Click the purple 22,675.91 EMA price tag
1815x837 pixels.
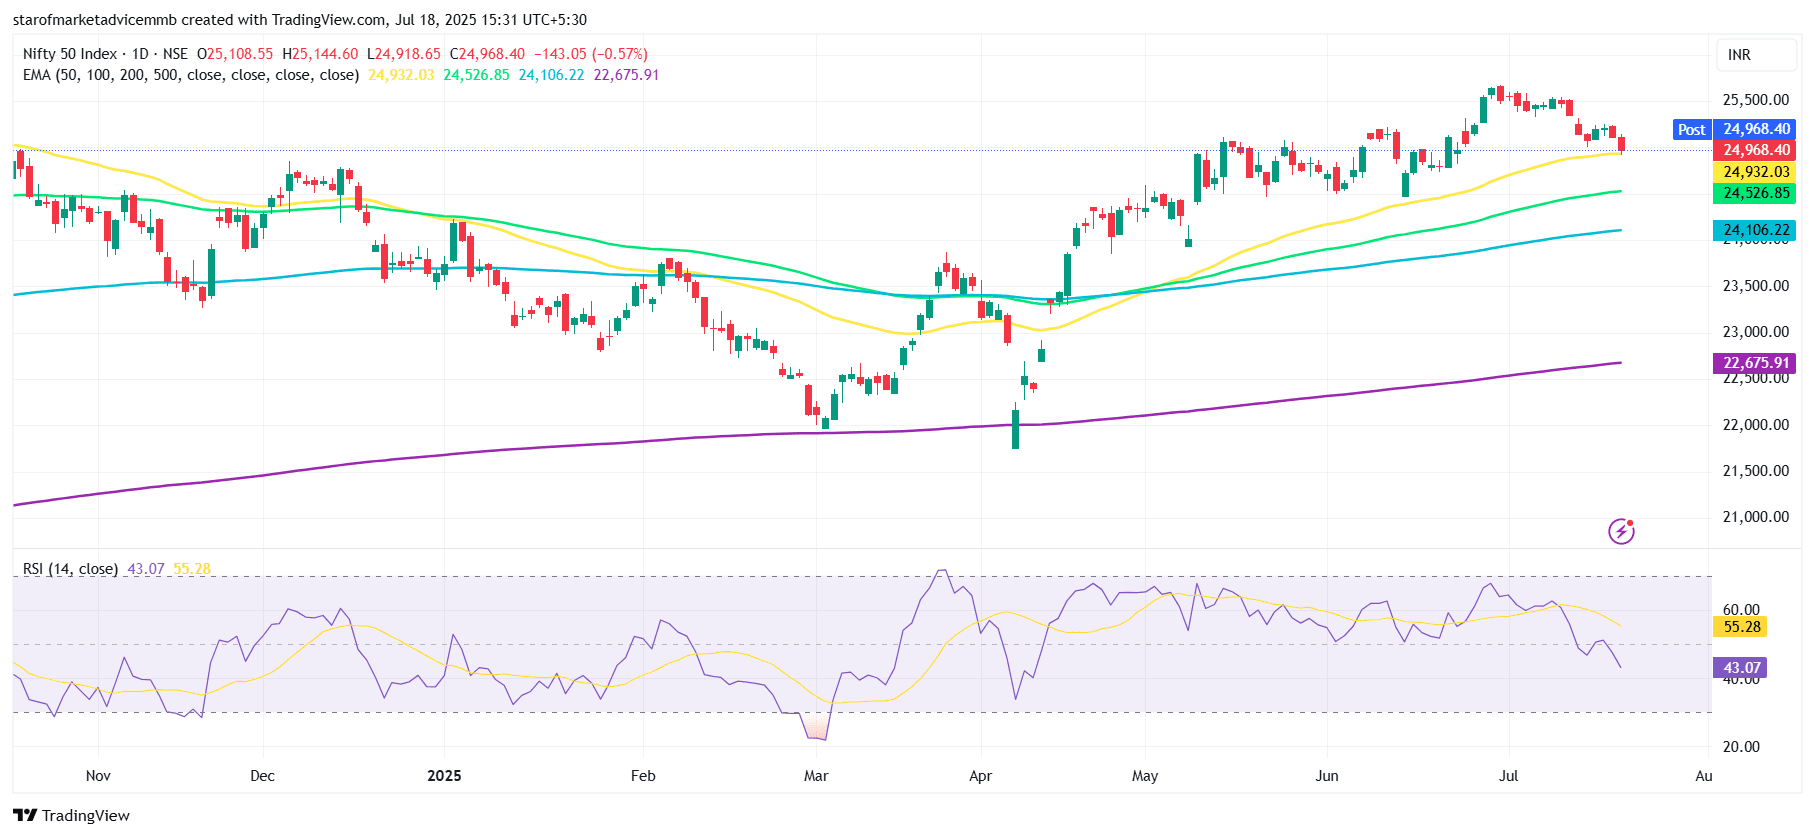point(1756,363)
